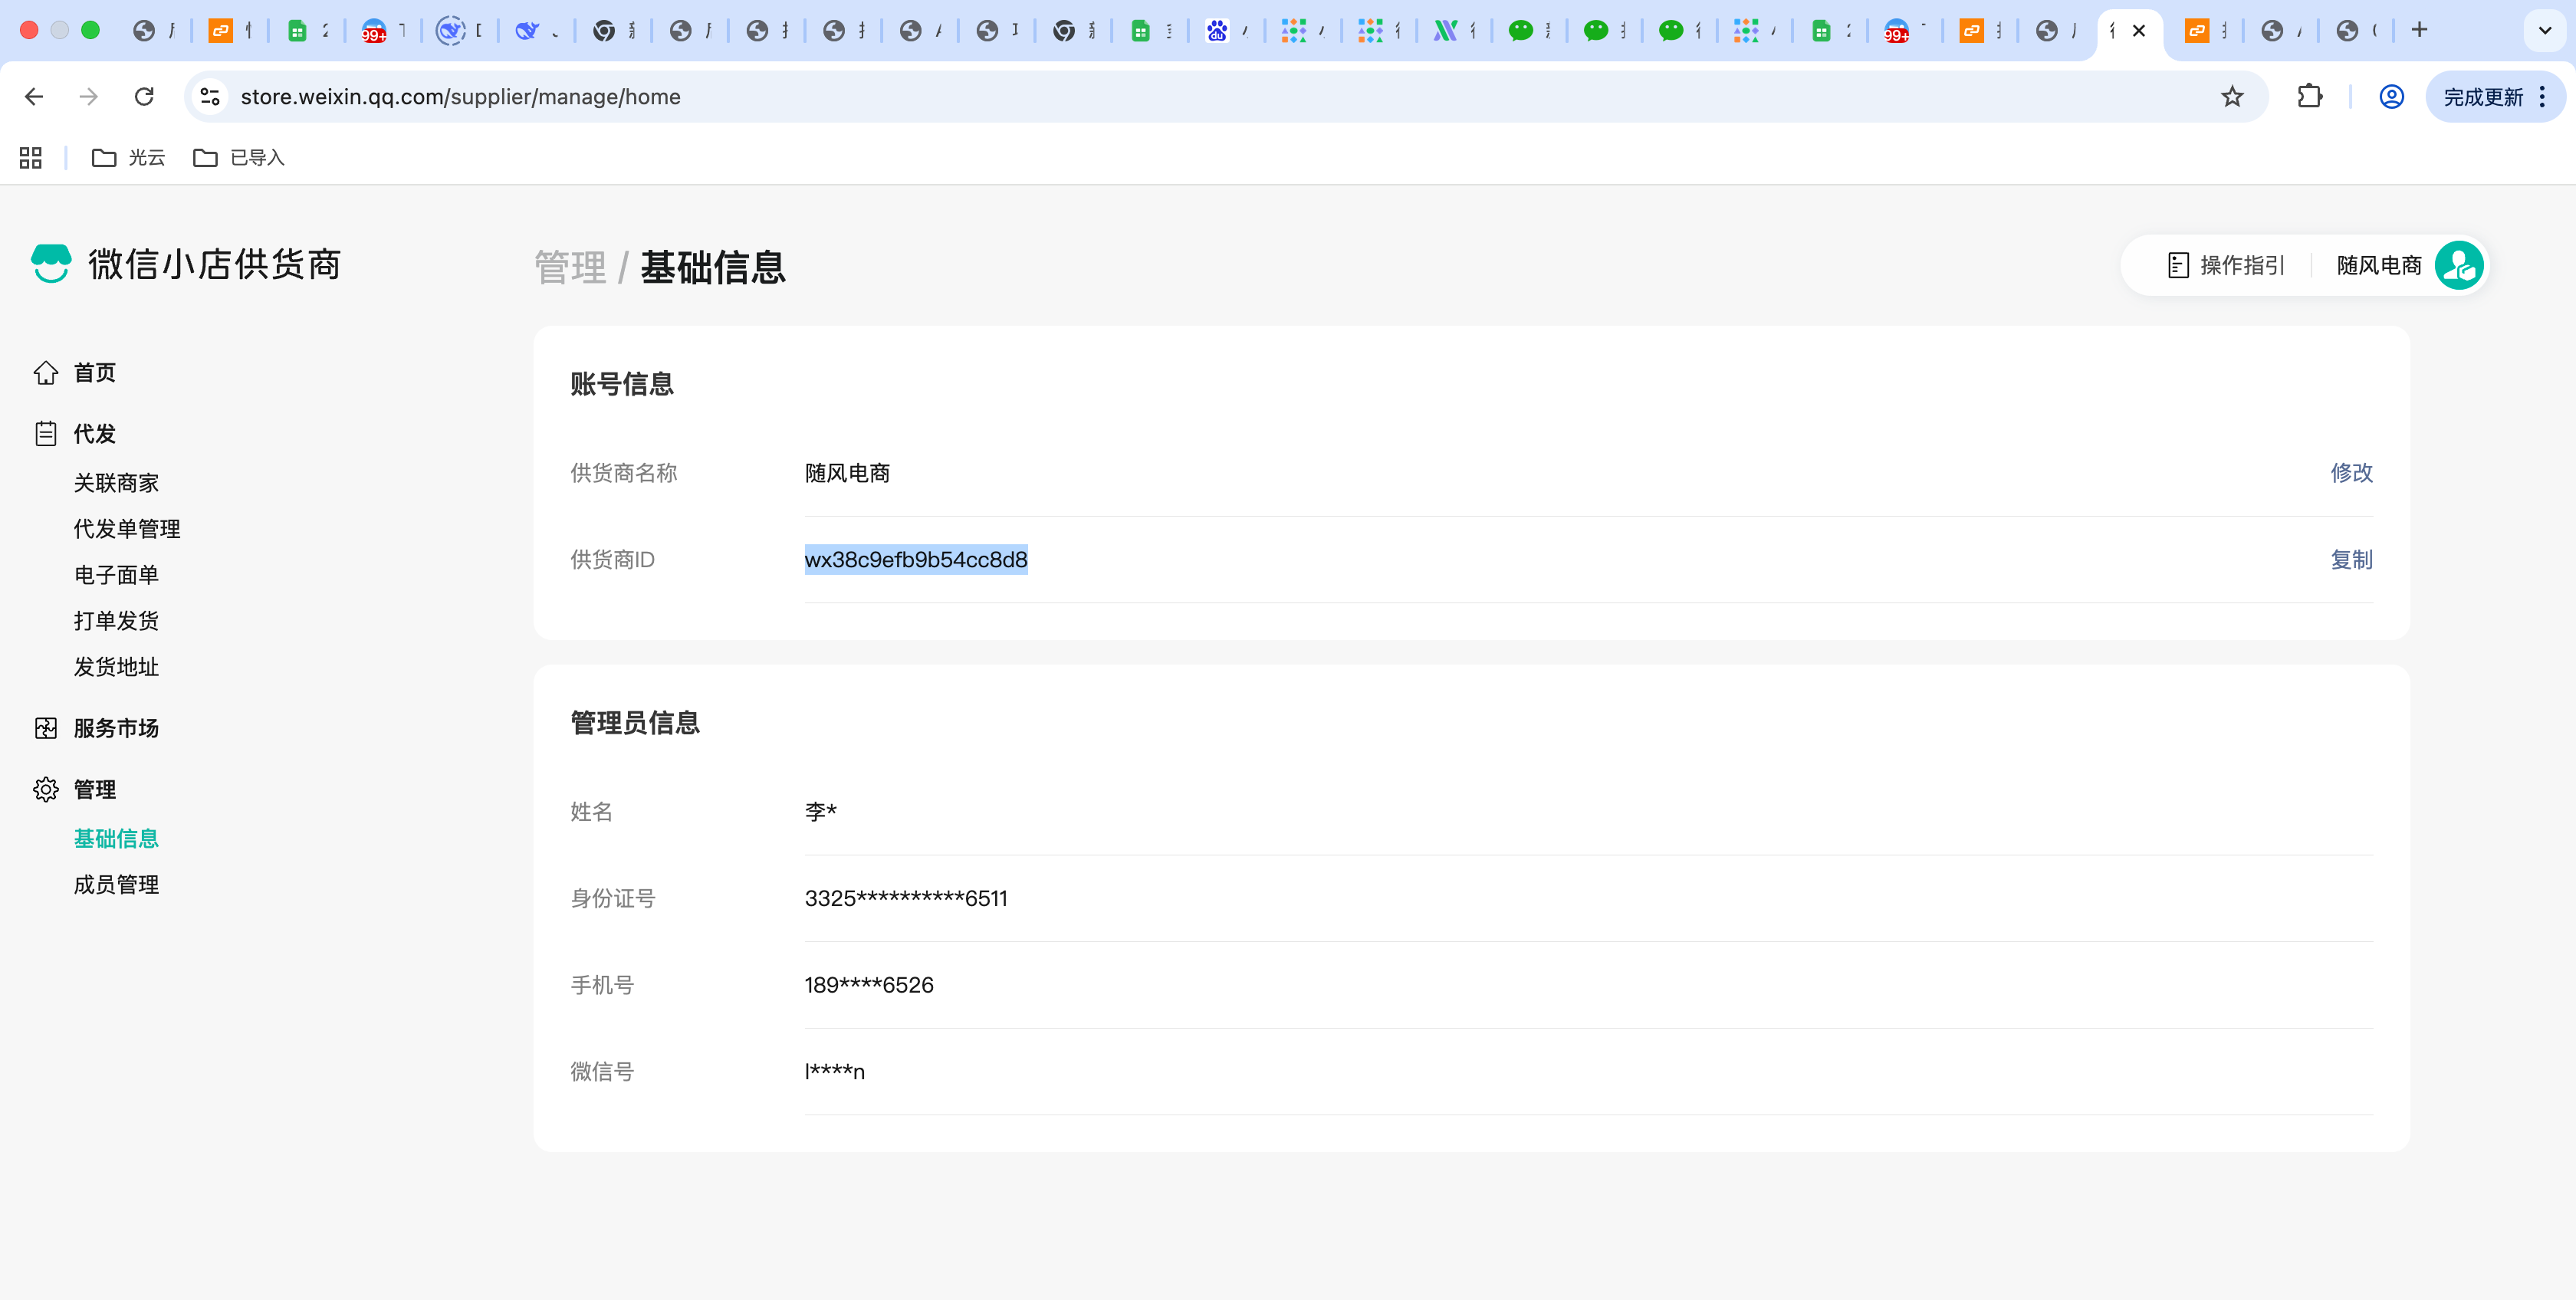The height and width of the screenshot is (1300, 2576).
Task: Open 操作指引 guide document icon
Action: (x=2177, y=265)
